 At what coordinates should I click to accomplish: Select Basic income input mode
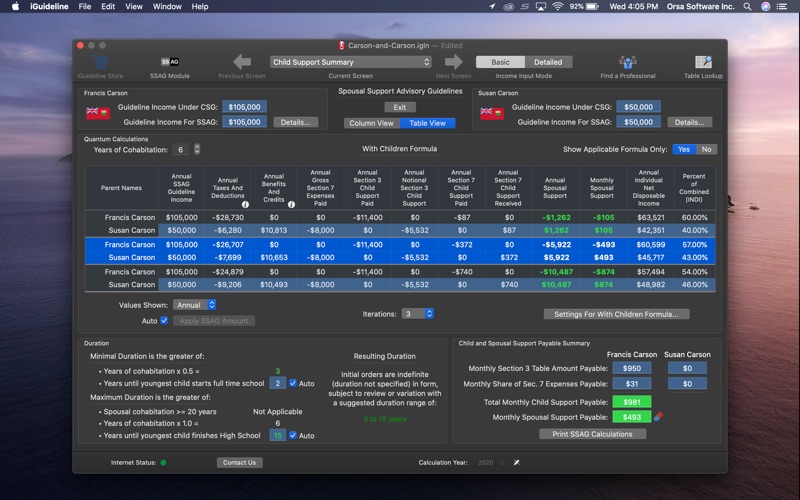pos(500,62)
